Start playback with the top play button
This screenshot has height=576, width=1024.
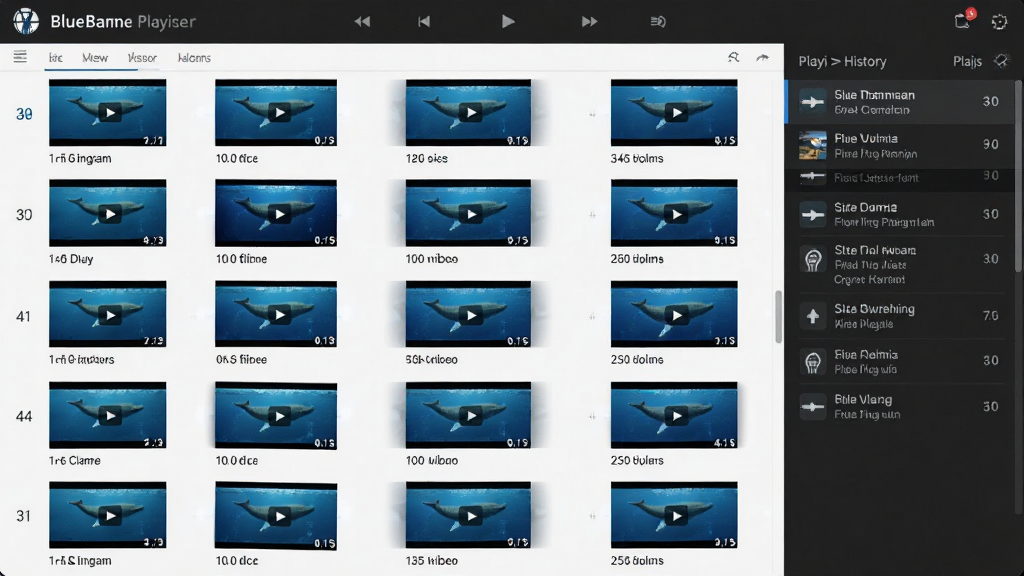point(508,22)
